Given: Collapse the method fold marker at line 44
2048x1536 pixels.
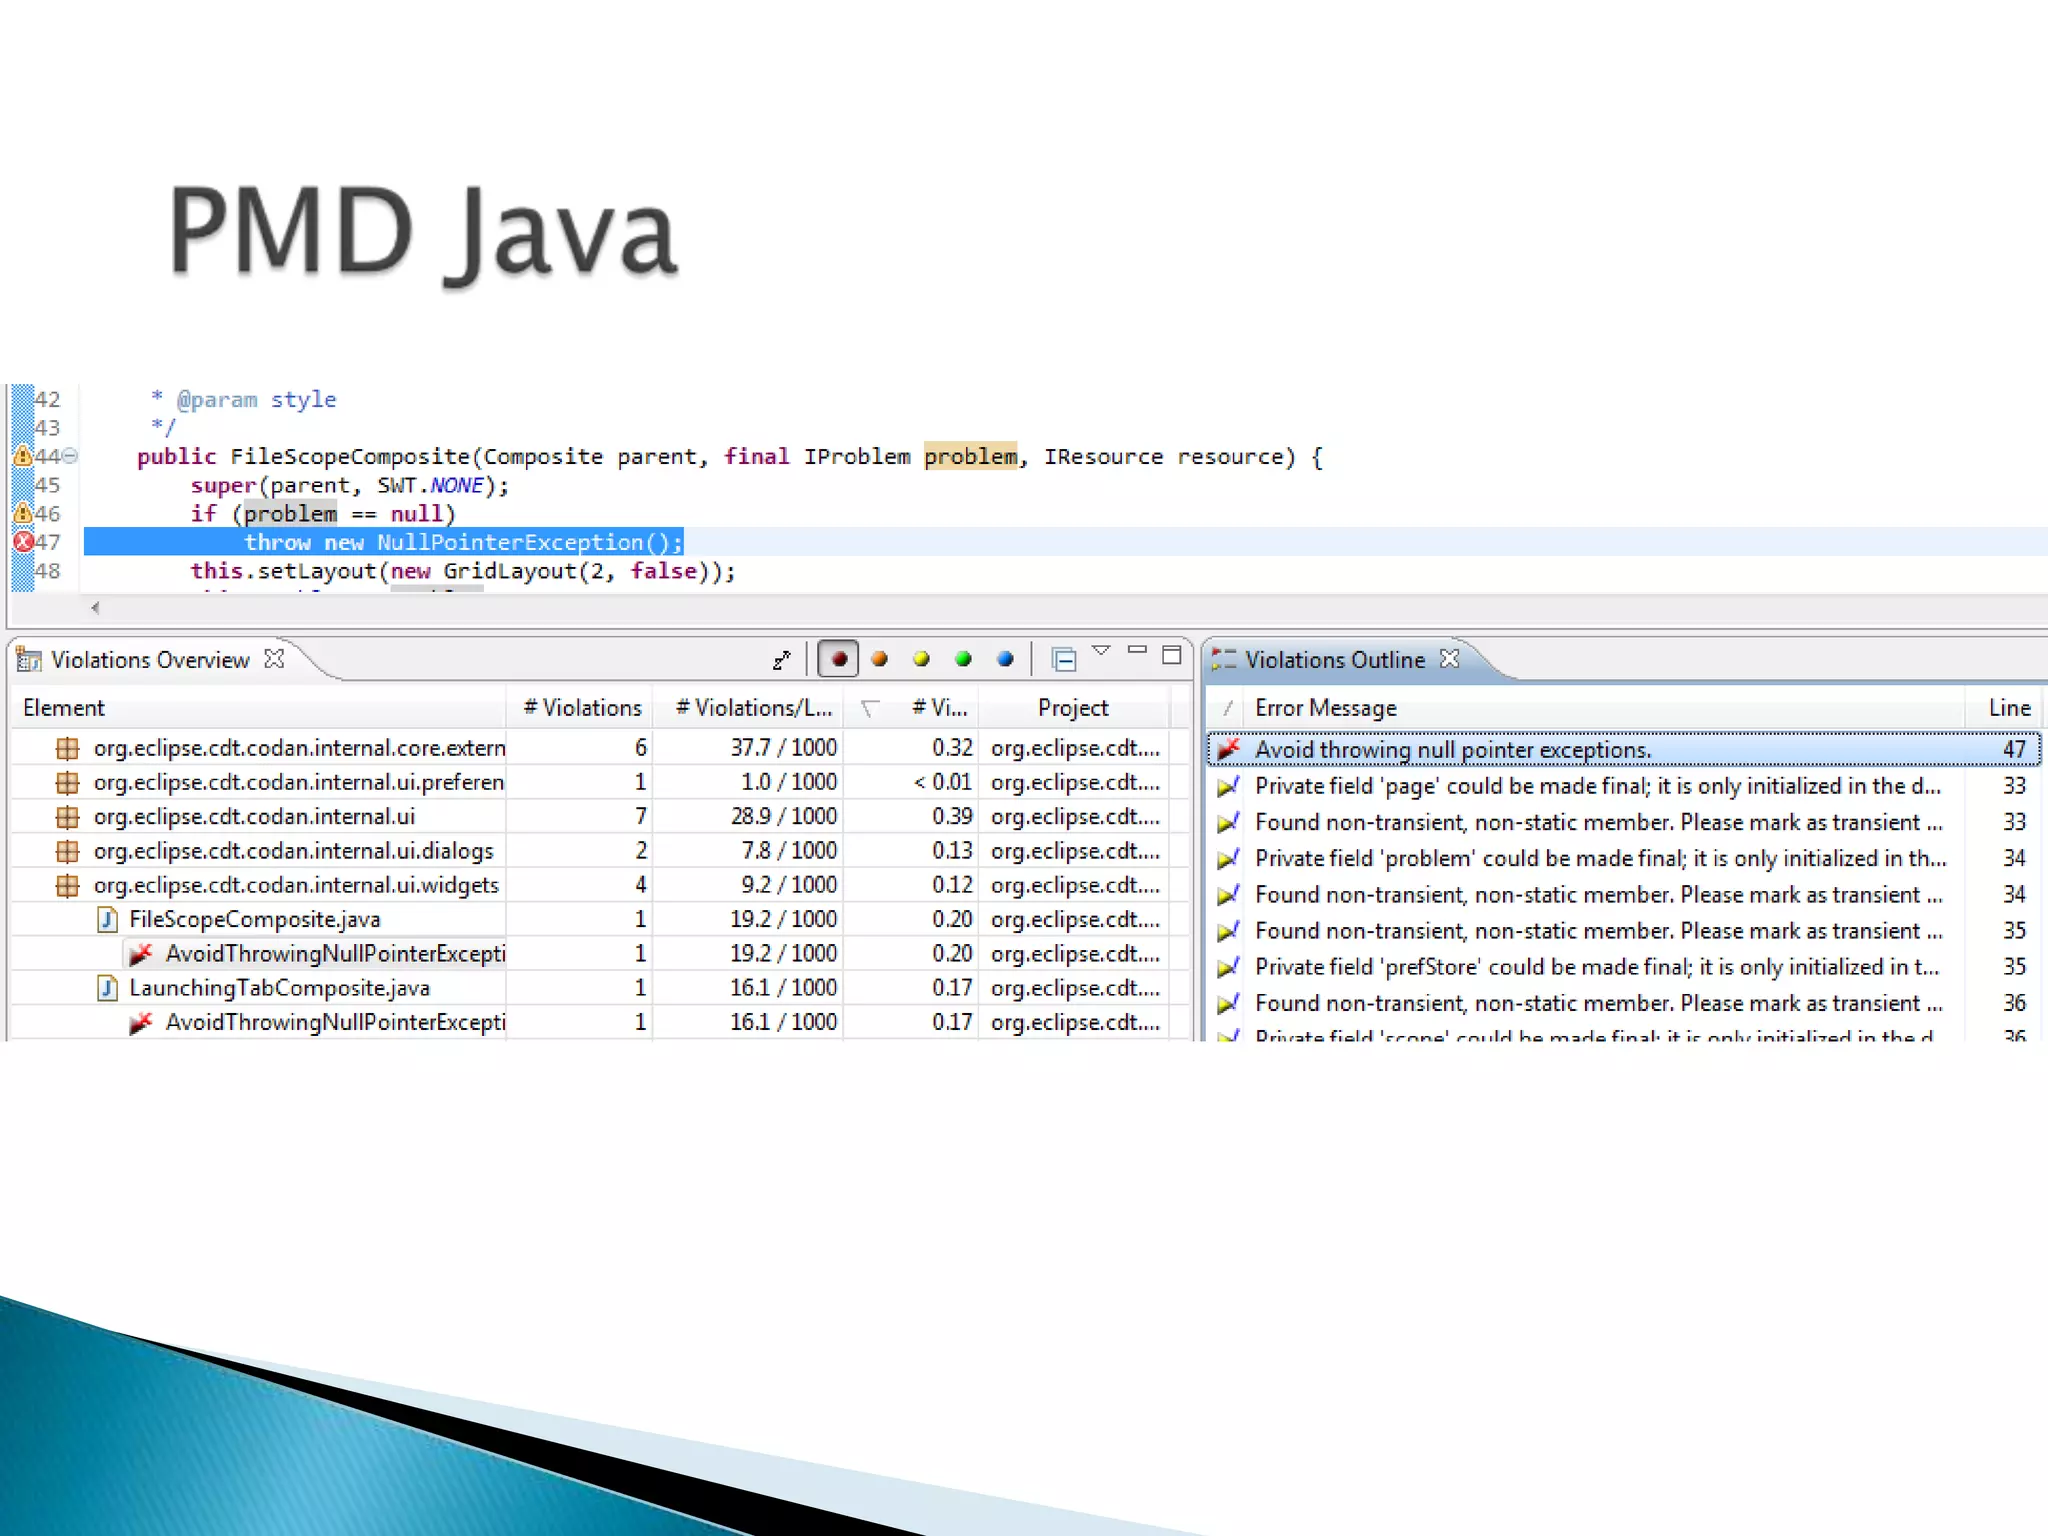Looking at the screenshot, I should coord(70,456).
